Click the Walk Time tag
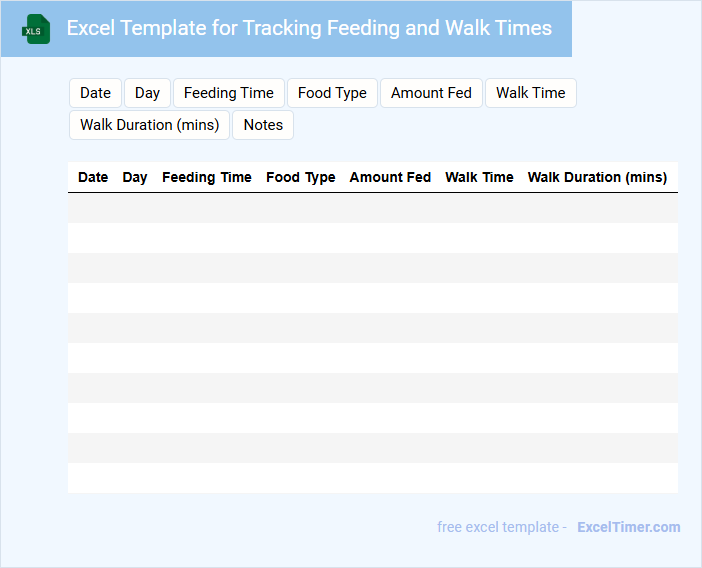 coord(530,93)
